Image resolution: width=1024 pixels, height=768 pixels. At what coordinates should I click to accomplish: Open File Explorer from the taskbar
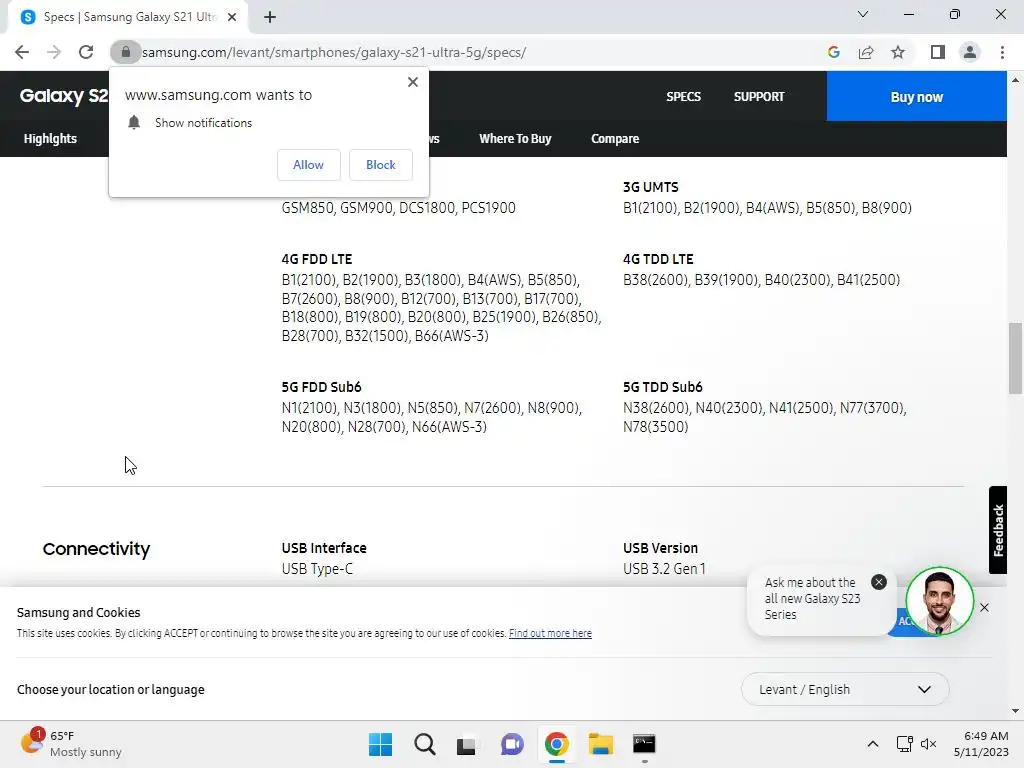[601, 744]
